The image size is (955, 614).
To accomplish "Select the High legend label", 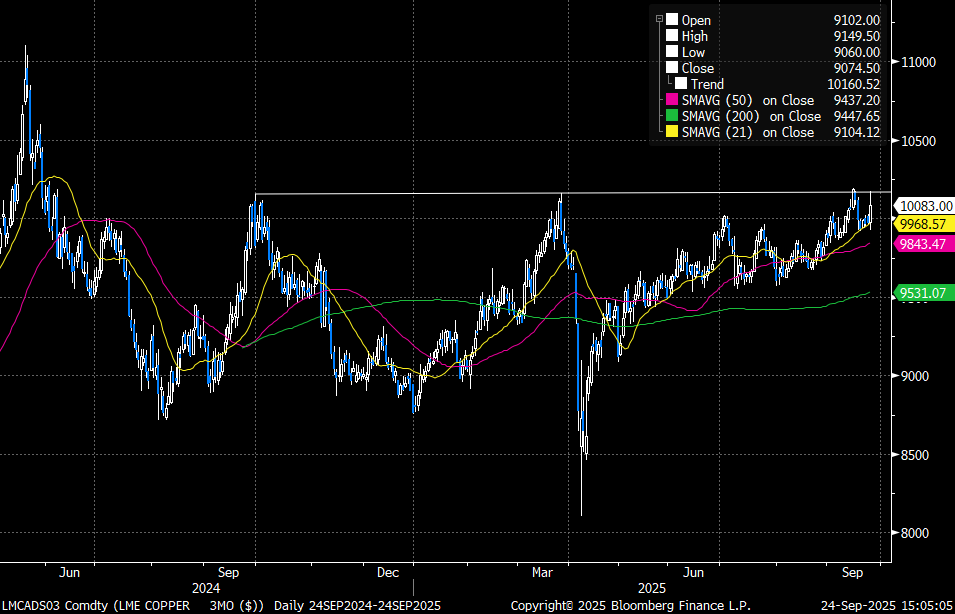I will 695,37.
